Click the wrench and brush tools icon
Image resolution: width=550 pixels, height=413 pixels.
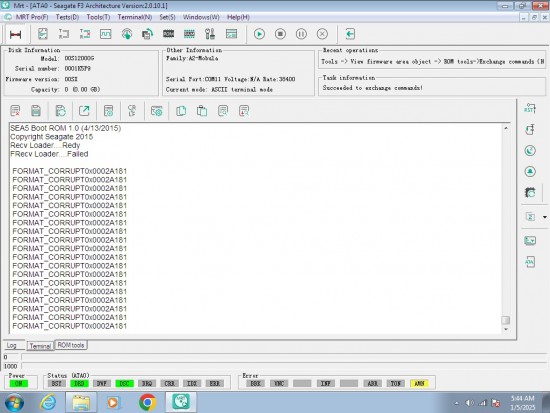(x=210, y=34)
